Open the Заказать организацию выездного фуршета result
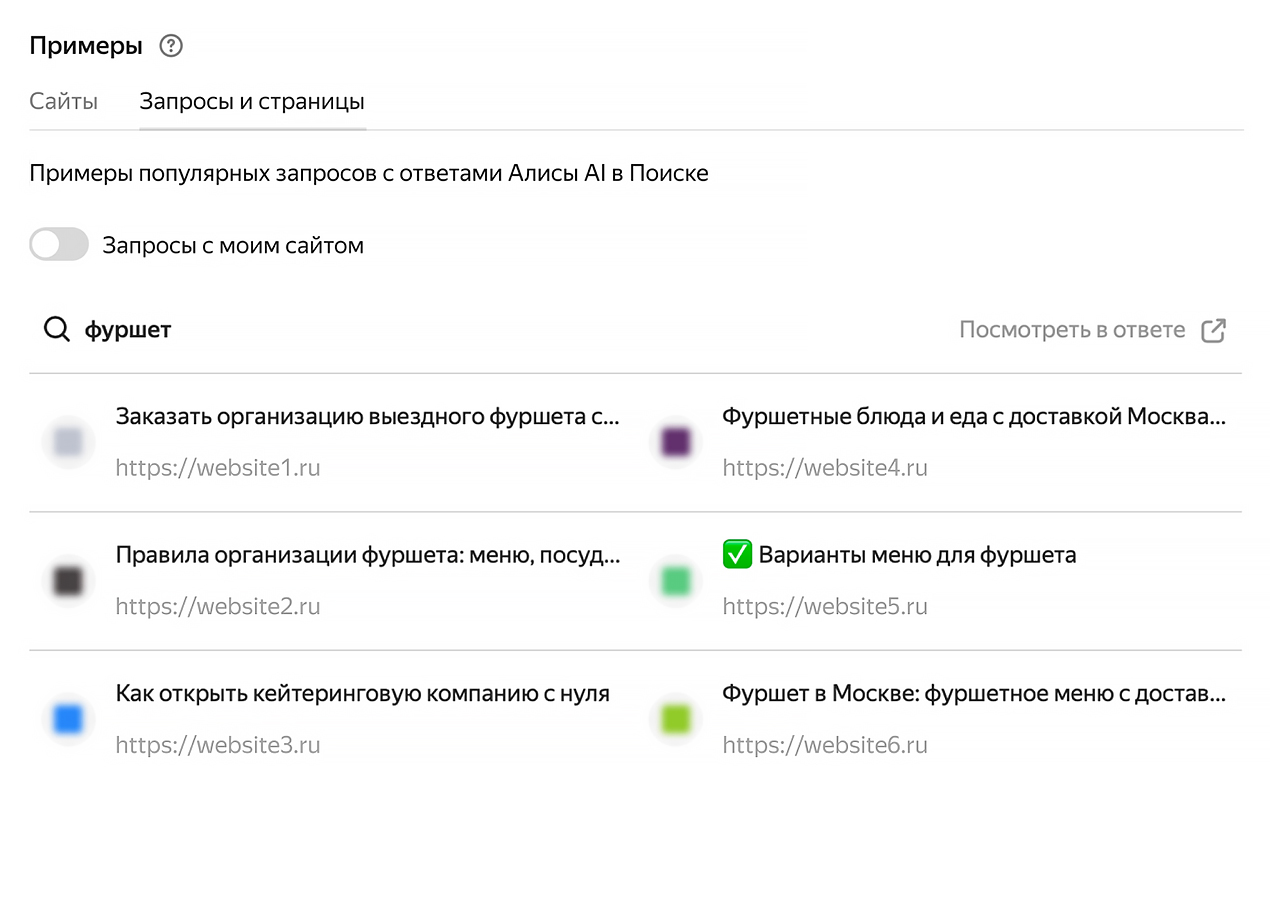Viewport: 1270px width, 900px height. pyautogui.click(x=367, y=416)
